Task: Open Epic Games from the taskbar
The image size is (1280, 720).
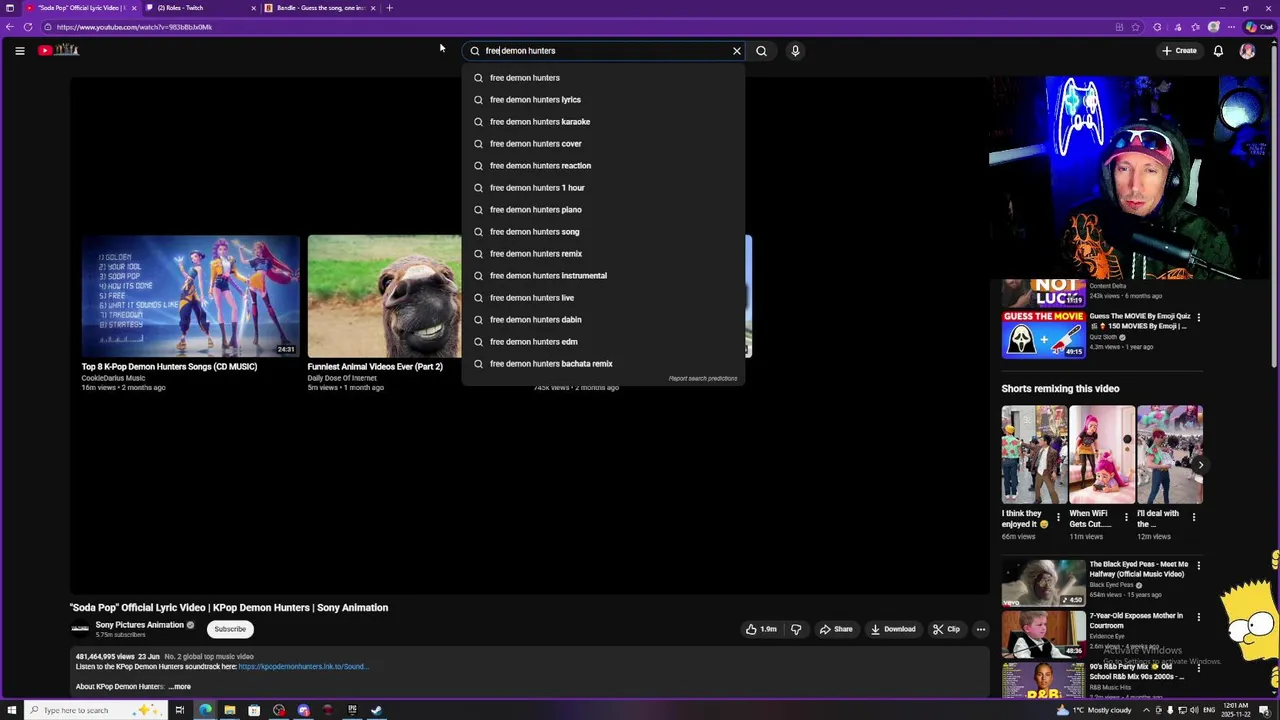Action: tap(352, 710)
